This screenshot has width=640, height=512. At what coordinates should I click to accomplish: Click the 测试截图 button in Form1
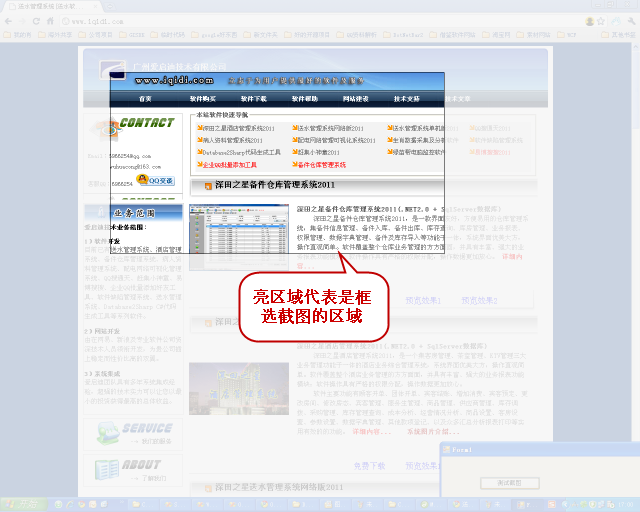[x=509, y=483]
